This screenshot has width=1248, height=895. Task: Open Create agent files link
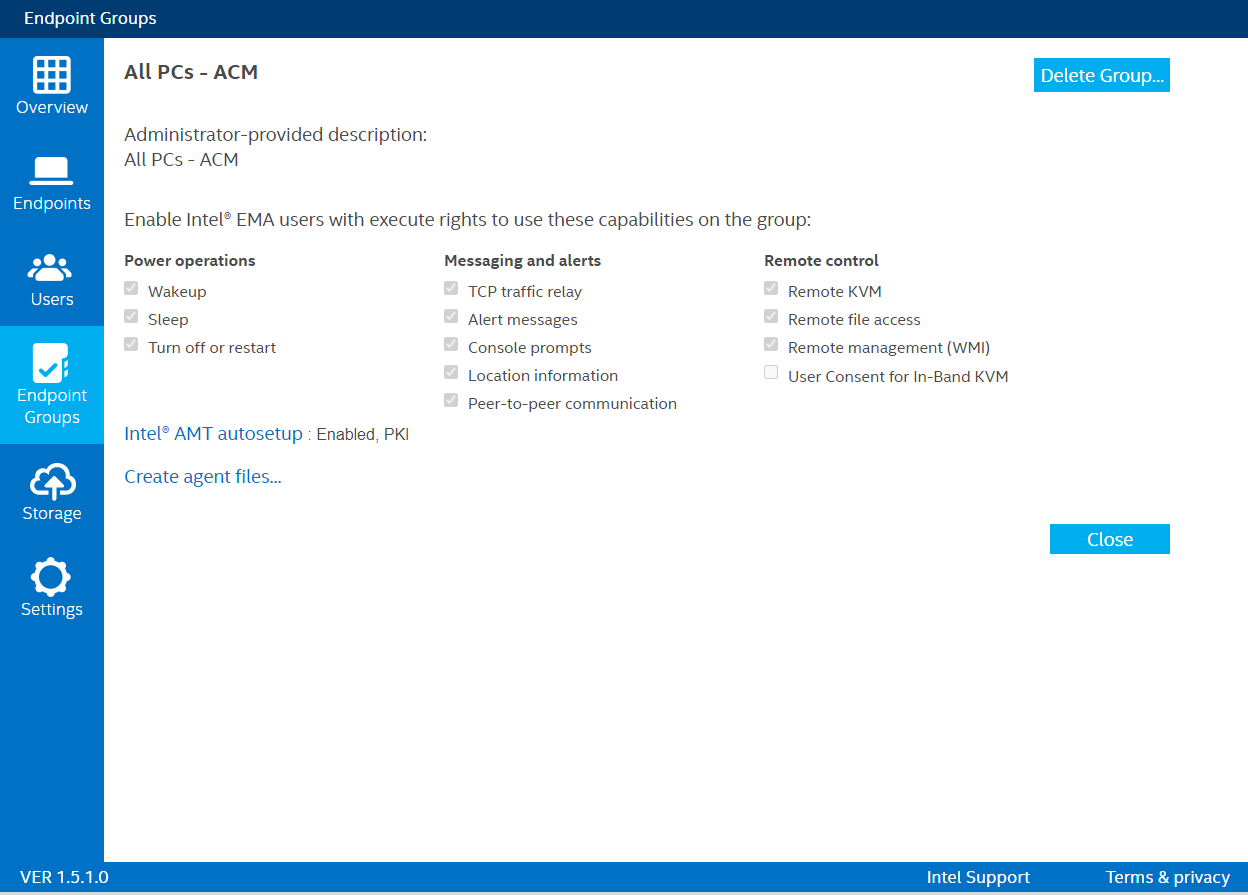click(202, 476)
